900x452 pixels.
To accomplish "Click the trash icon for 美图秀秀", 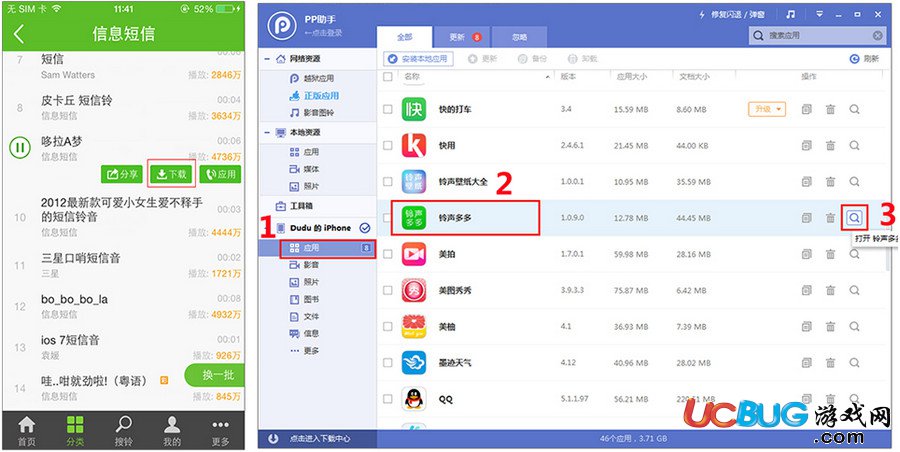I will [831, 290].
